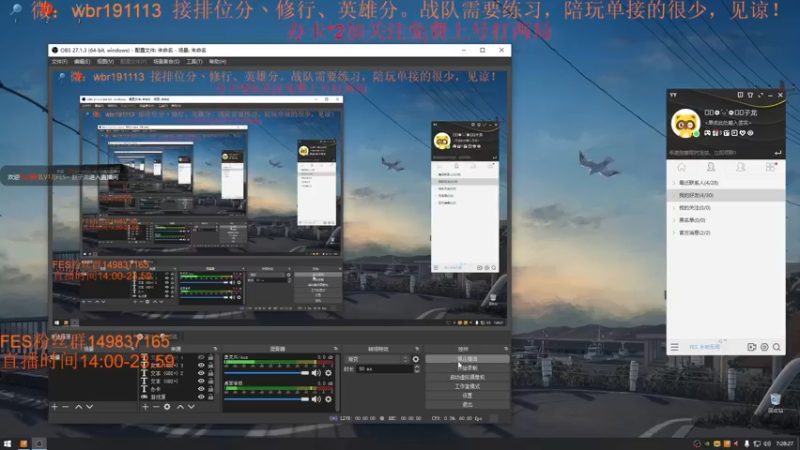Open the YY main menu hamburger icon
This screenshot has width=800, height=450.
674,347
